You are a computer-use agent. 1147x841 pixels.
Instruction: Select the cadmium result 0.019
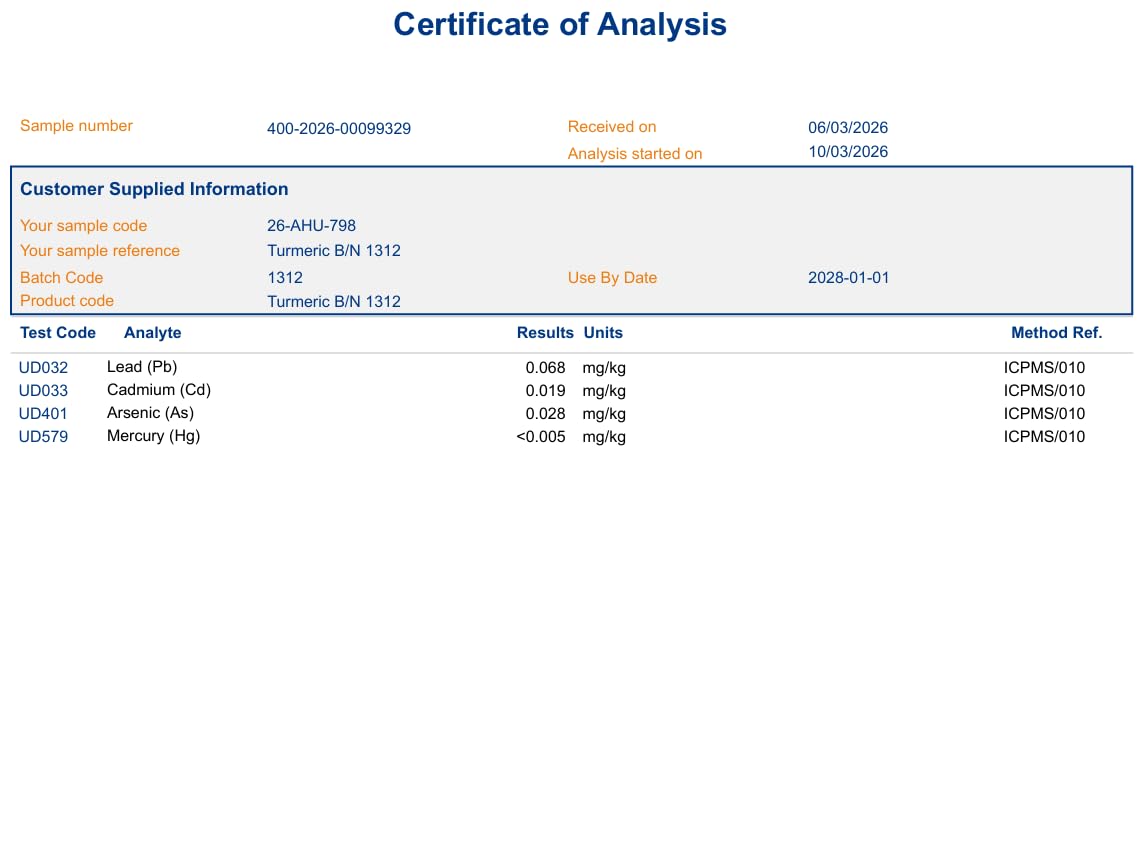545,391
